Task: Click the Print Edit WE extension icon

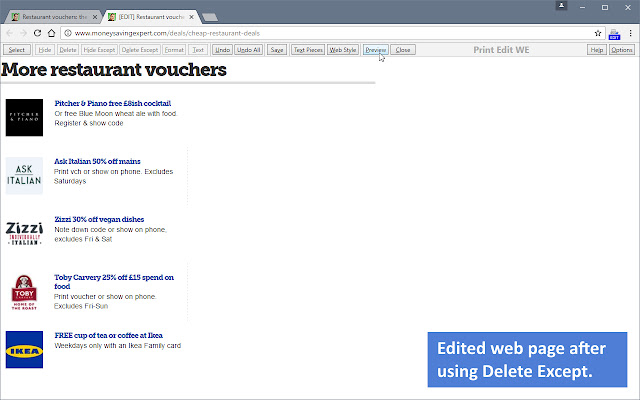Action: tap(613, 33)
